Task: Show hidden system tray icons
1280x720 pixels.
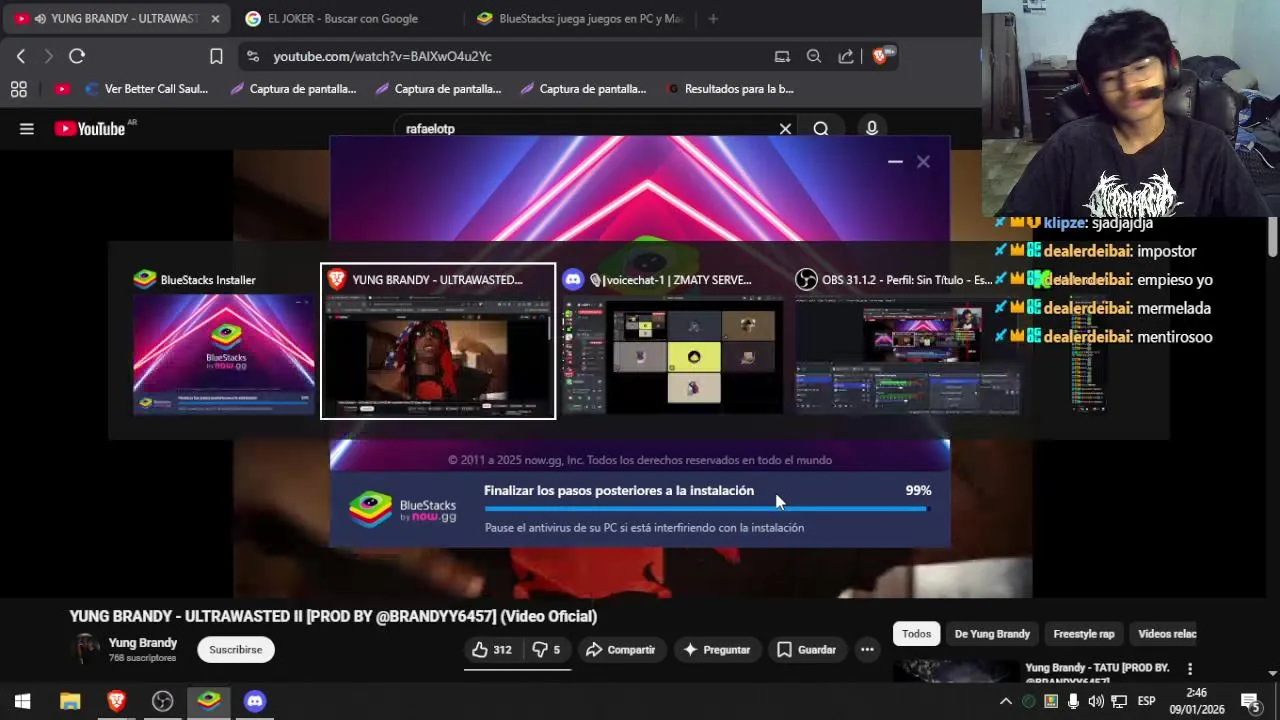Action: (1005, 701)
